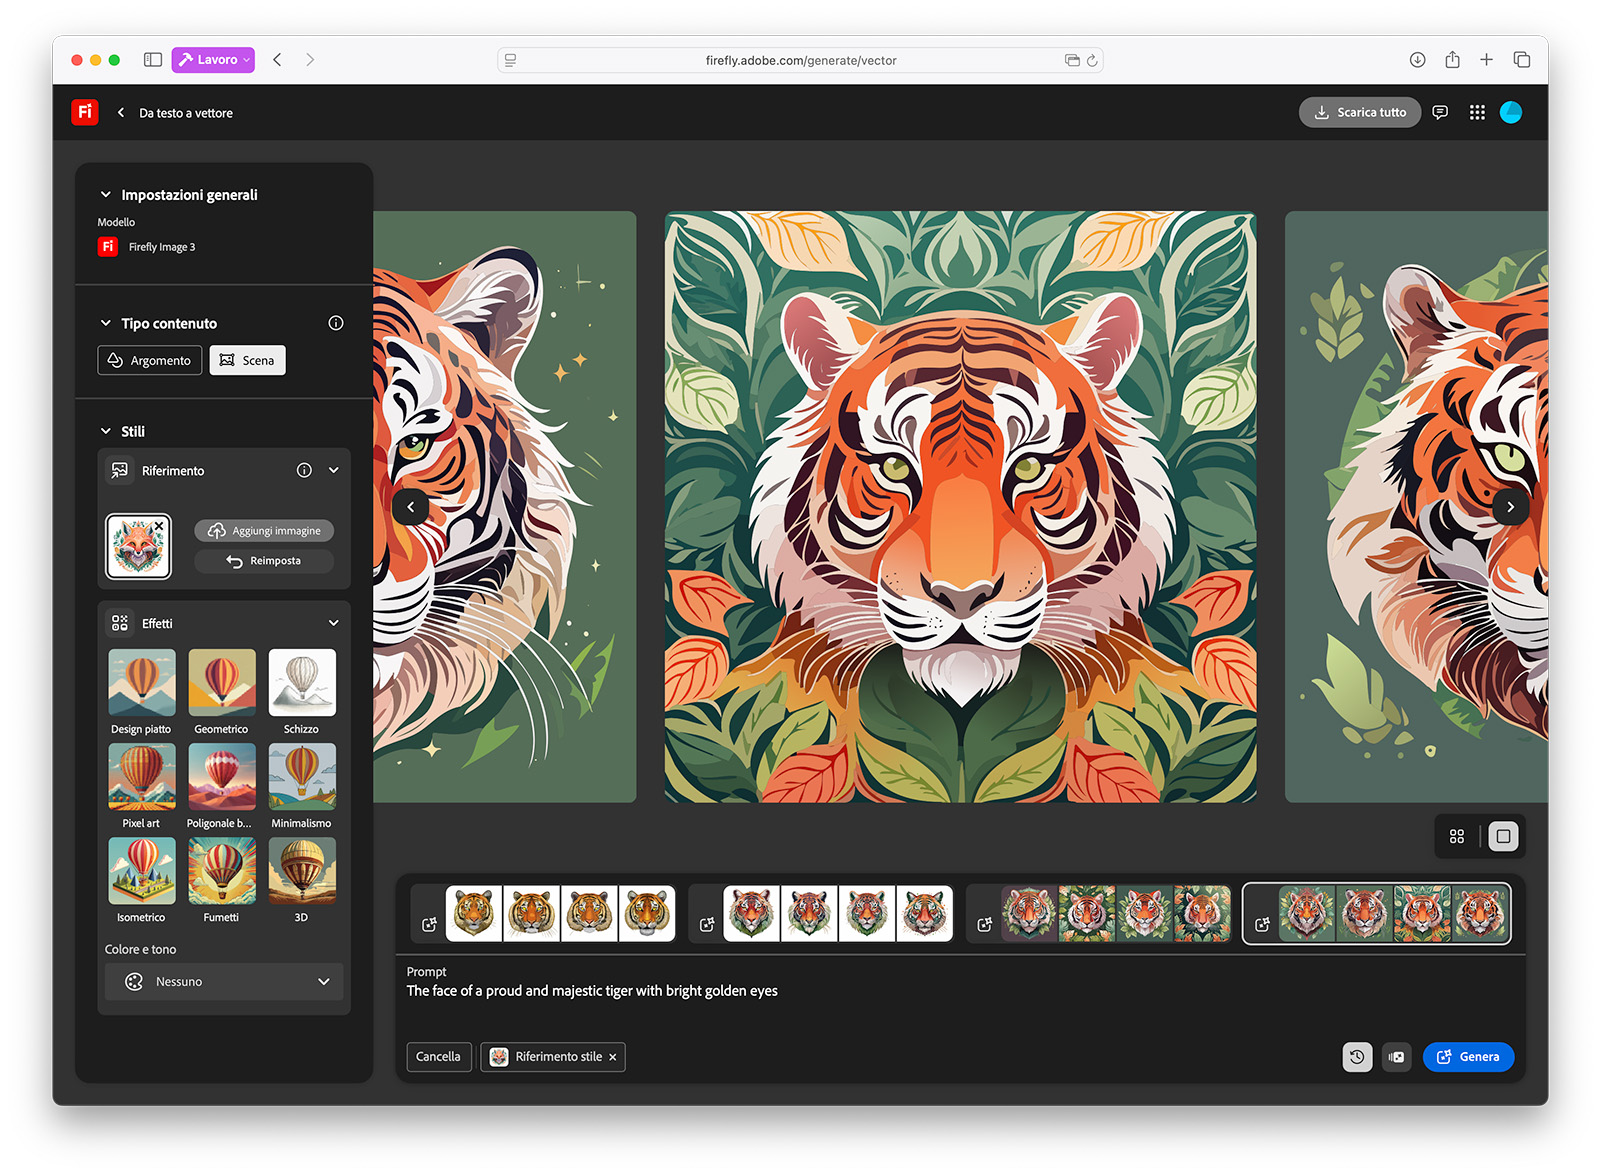Apply the Pixel art effect swatch
The width and height of the screenshot is (1600, 1174).
pyautogui.click(x=141, y=778)
